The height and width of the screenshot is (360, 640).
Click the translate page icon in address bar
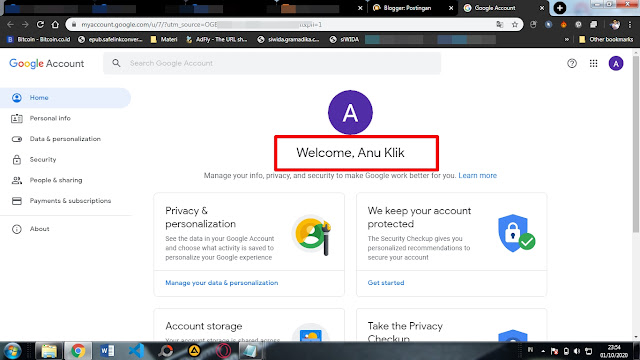500,24
